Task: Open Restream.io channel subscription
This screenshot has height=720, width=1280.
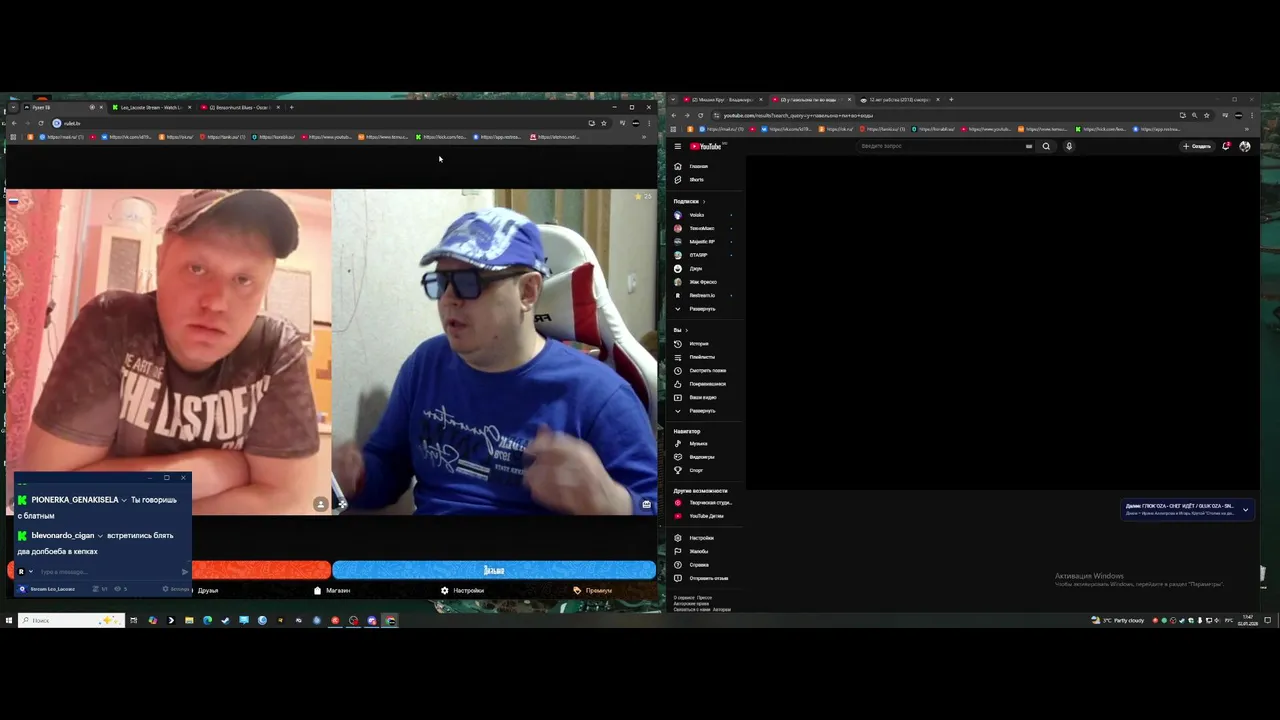Action: click(703, 295)
